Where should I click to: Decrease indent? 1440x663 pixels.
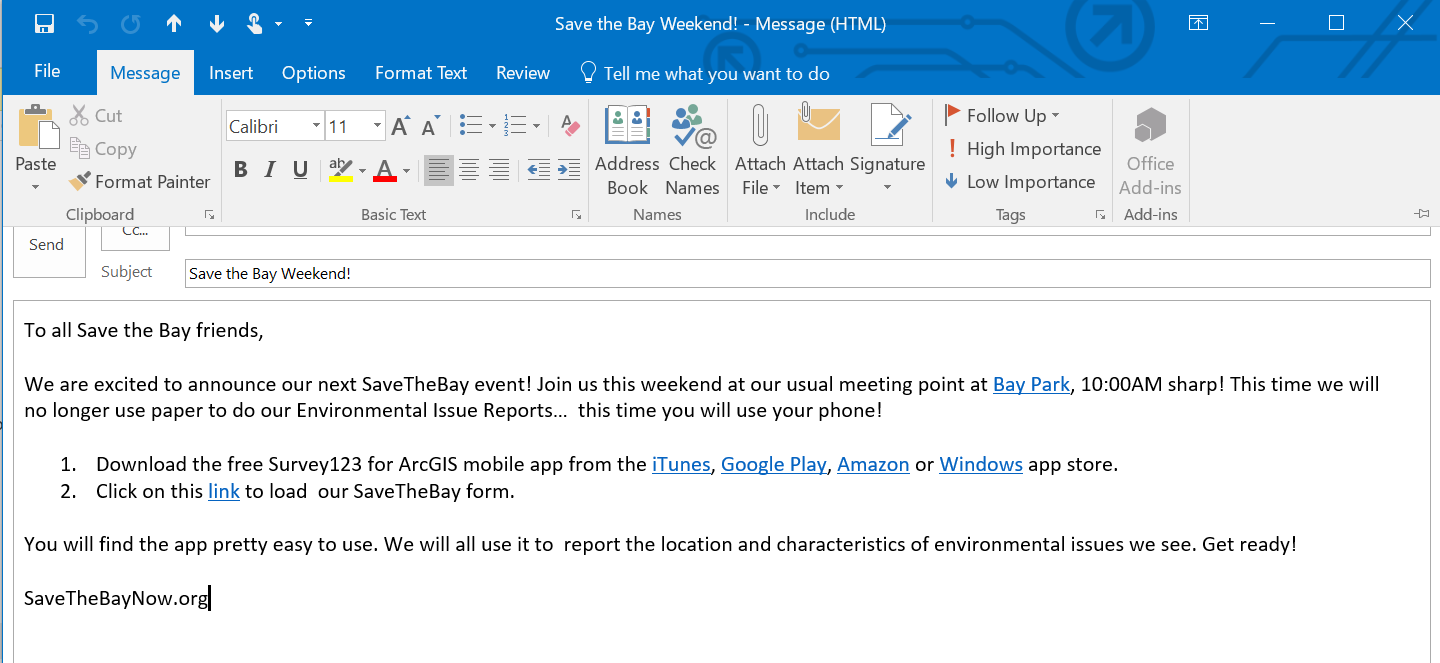[538, 170]
